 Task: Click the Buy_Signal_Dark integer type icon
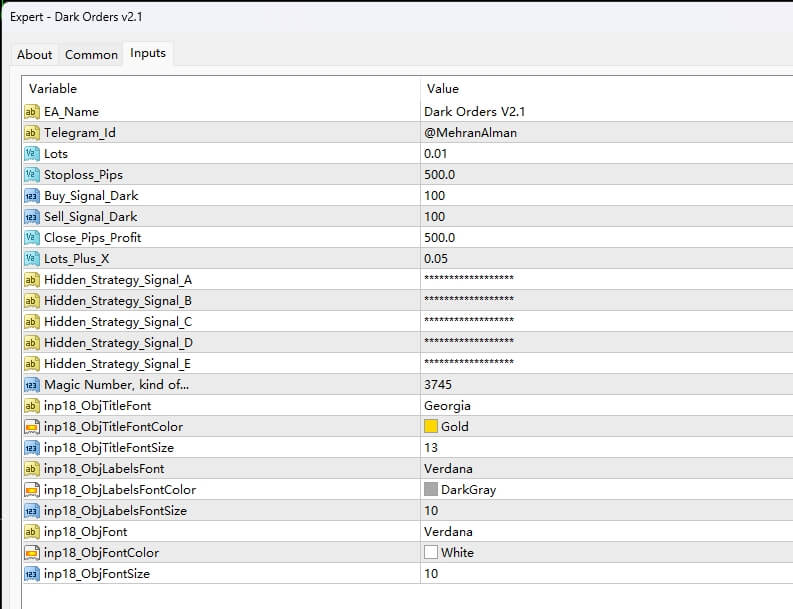point(31,196)
